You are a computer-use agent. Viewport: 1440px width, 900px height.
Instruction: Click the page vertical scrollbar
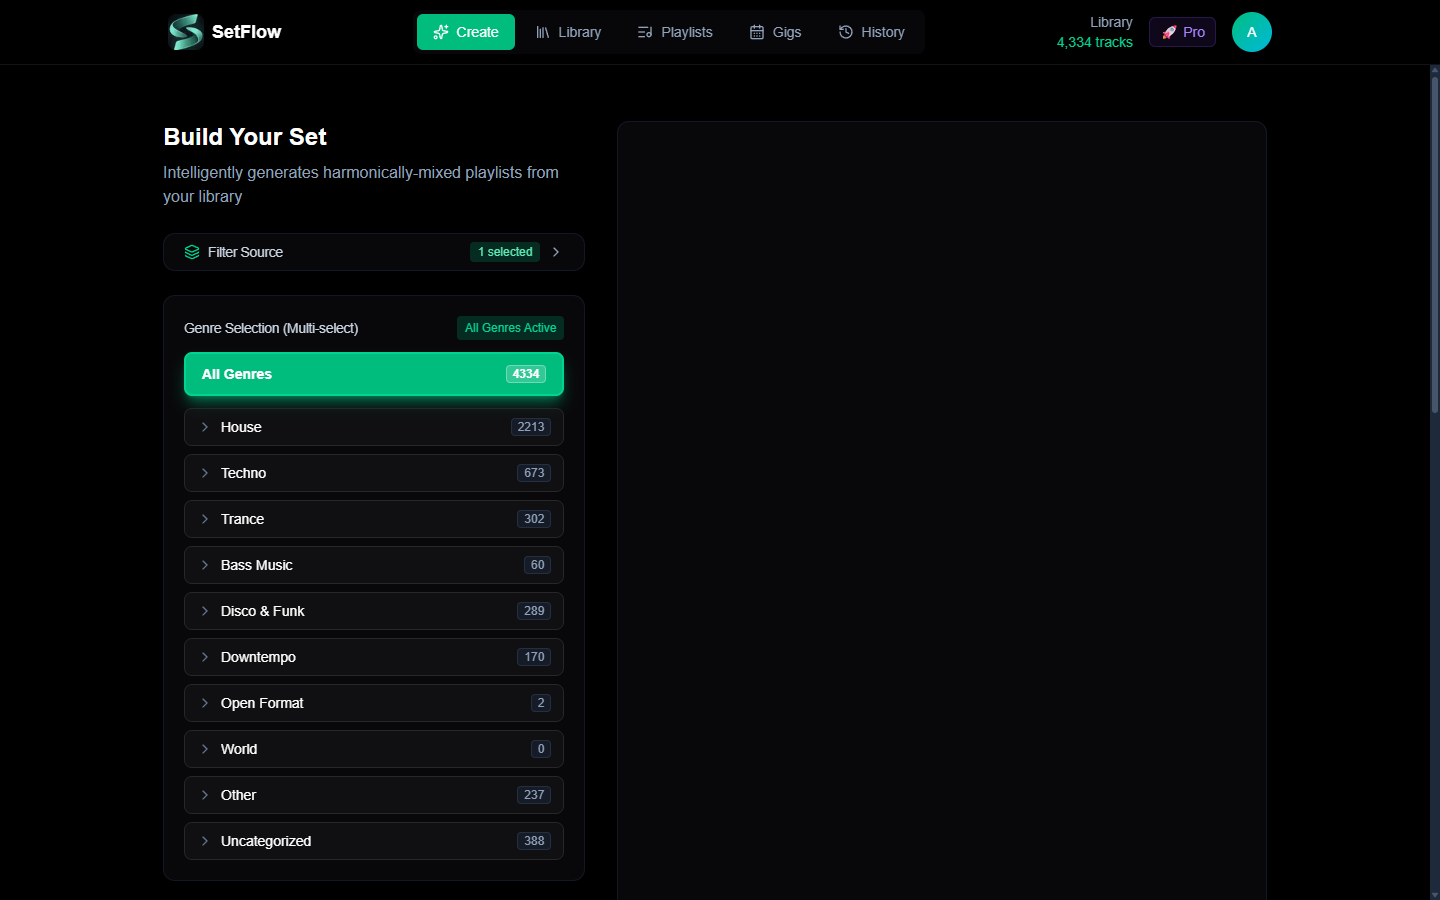(1434, 240)
